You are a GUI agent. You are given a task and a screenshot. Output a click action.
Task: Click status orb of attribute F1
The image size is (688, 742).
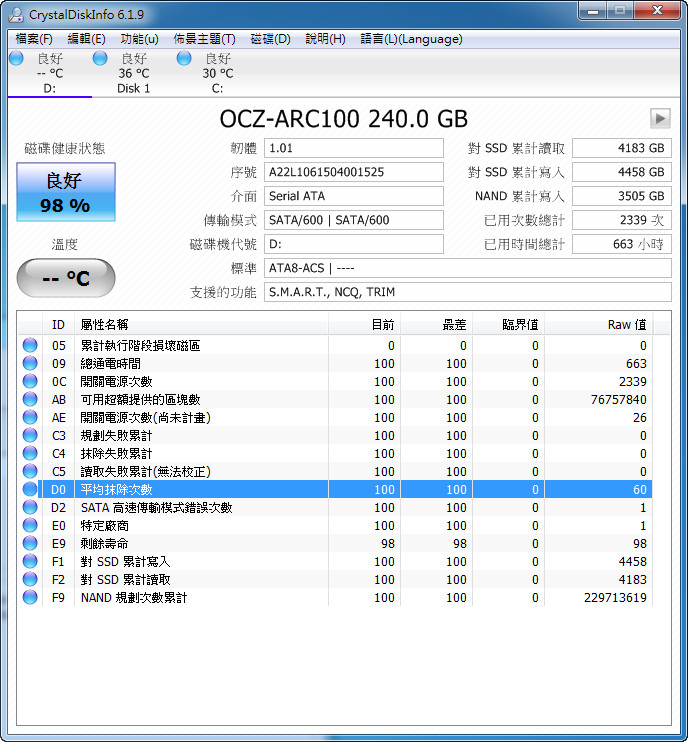click(x=30, y=561)
